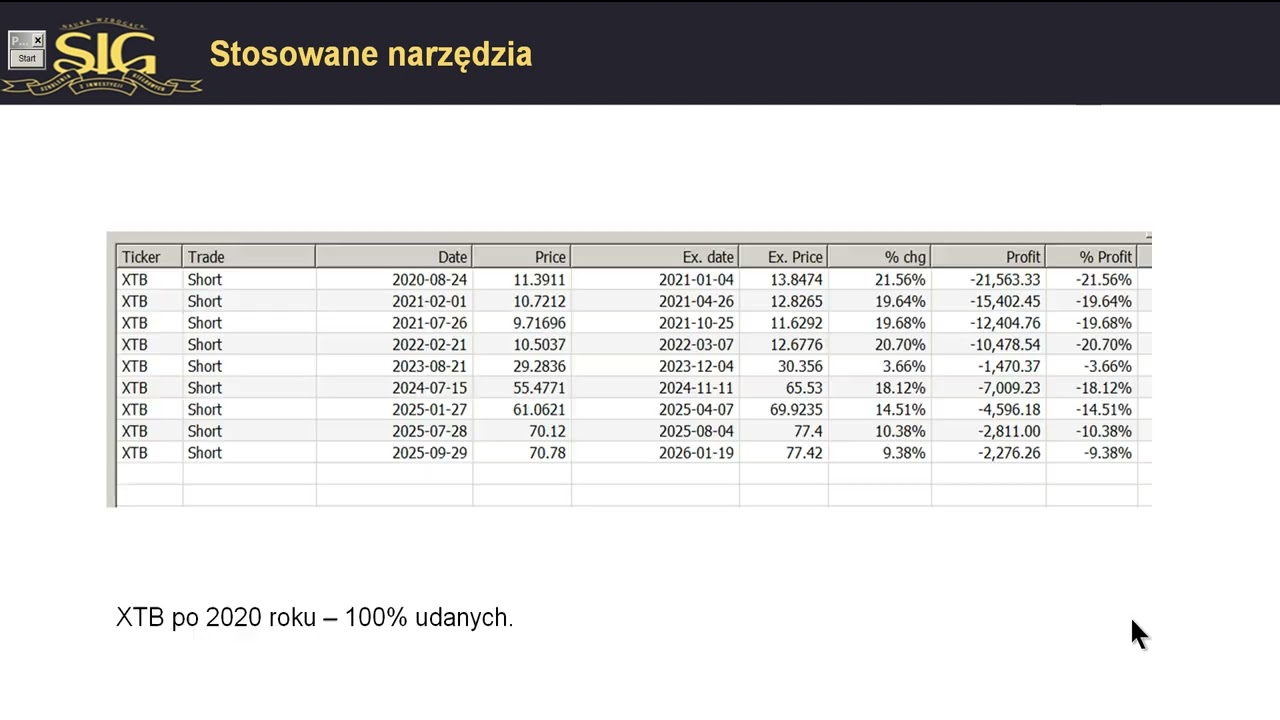Click price value 29.2836

539,366
